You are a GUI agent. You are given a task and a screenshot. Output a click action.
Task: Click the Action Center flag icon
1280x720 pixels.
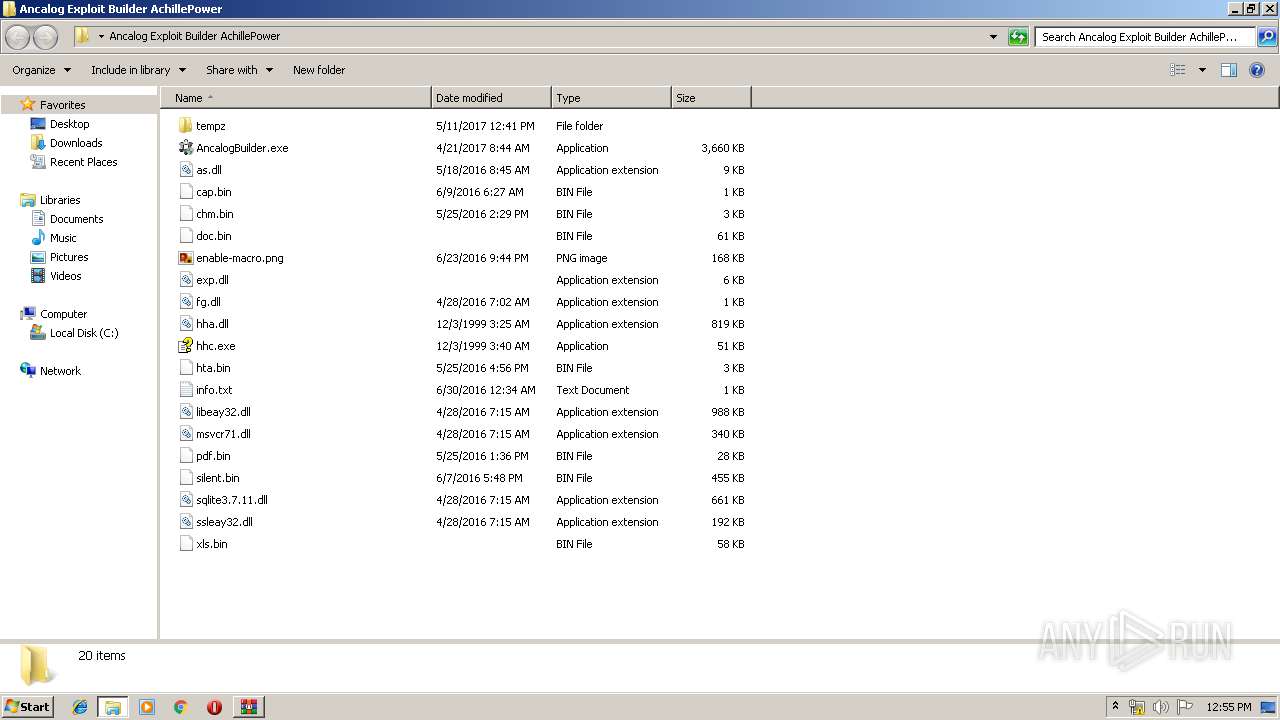tap(1185, 707)
